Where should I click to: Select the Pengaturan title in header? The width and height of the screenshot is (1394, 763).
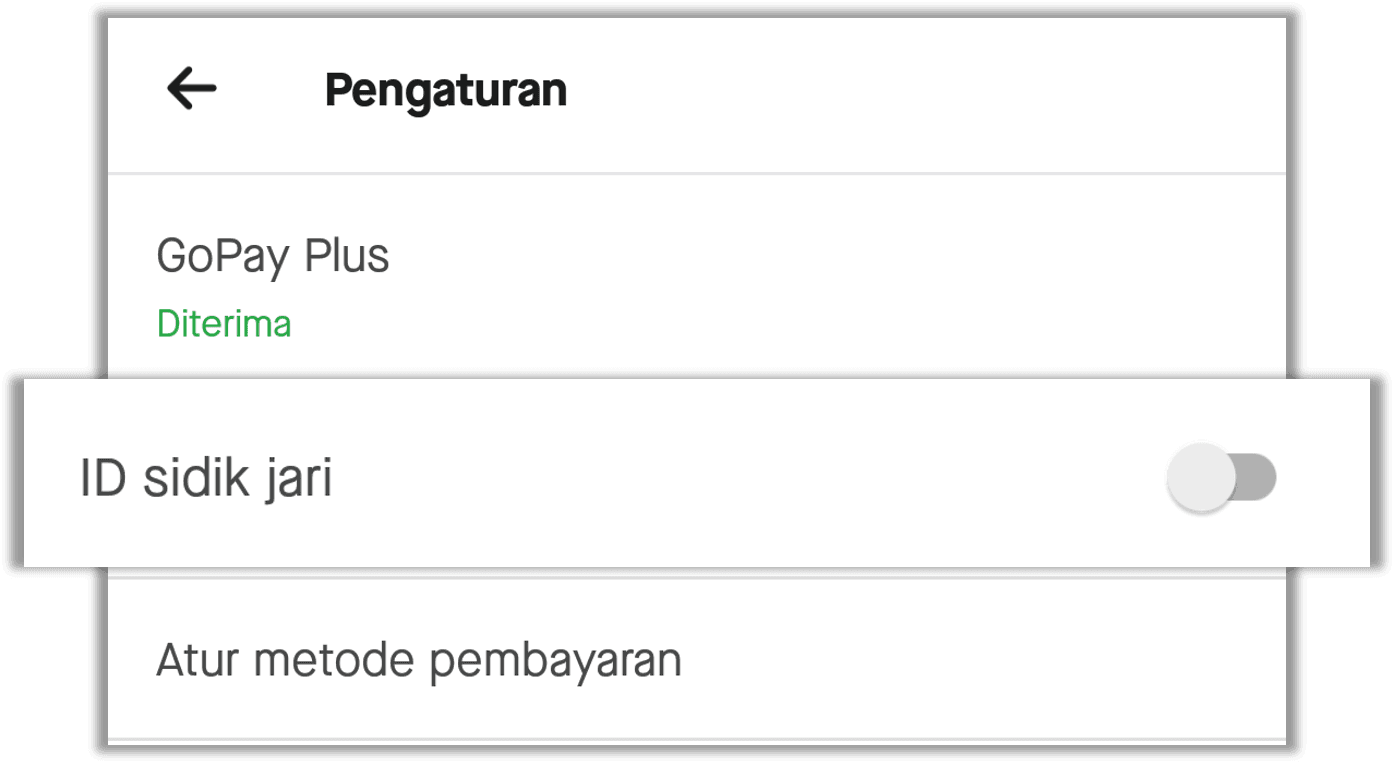pos(446,89)
